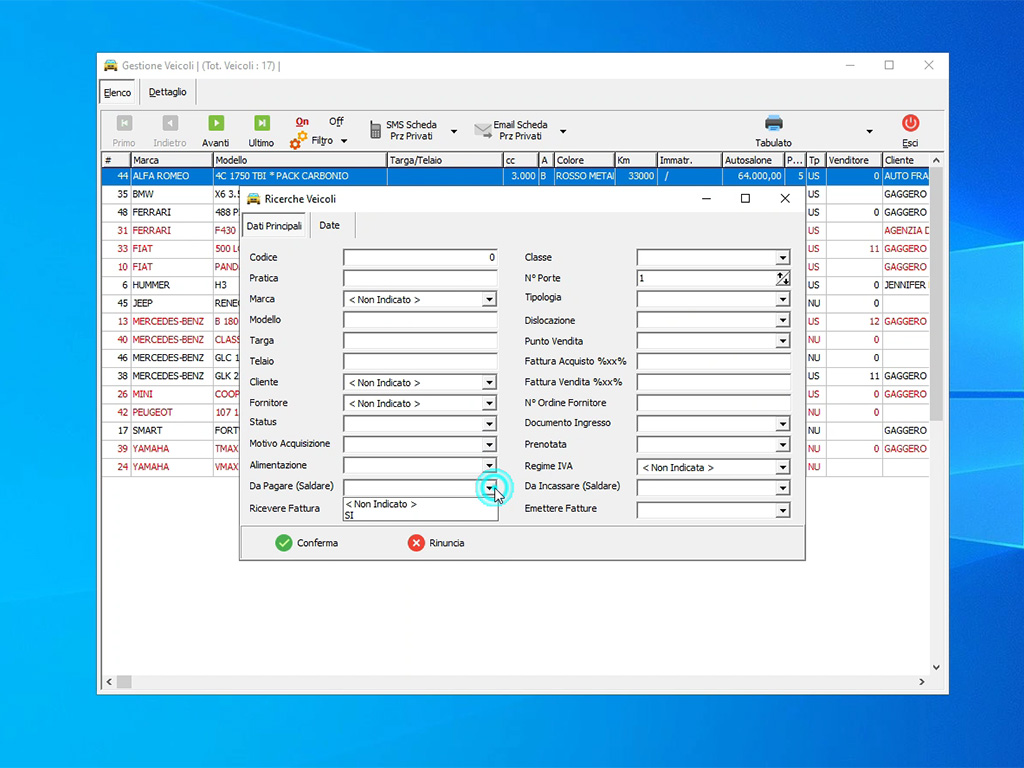Expand the SMS Scheda options arrow

(x=454, y=131)
